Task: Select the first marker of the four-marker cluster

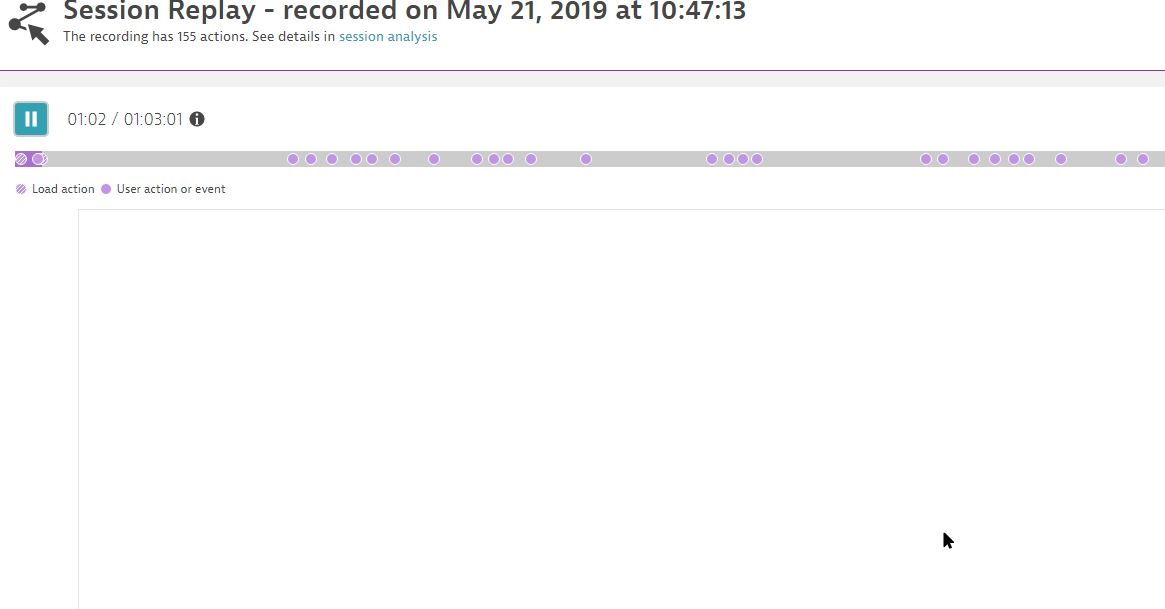Action: [712, 159]
